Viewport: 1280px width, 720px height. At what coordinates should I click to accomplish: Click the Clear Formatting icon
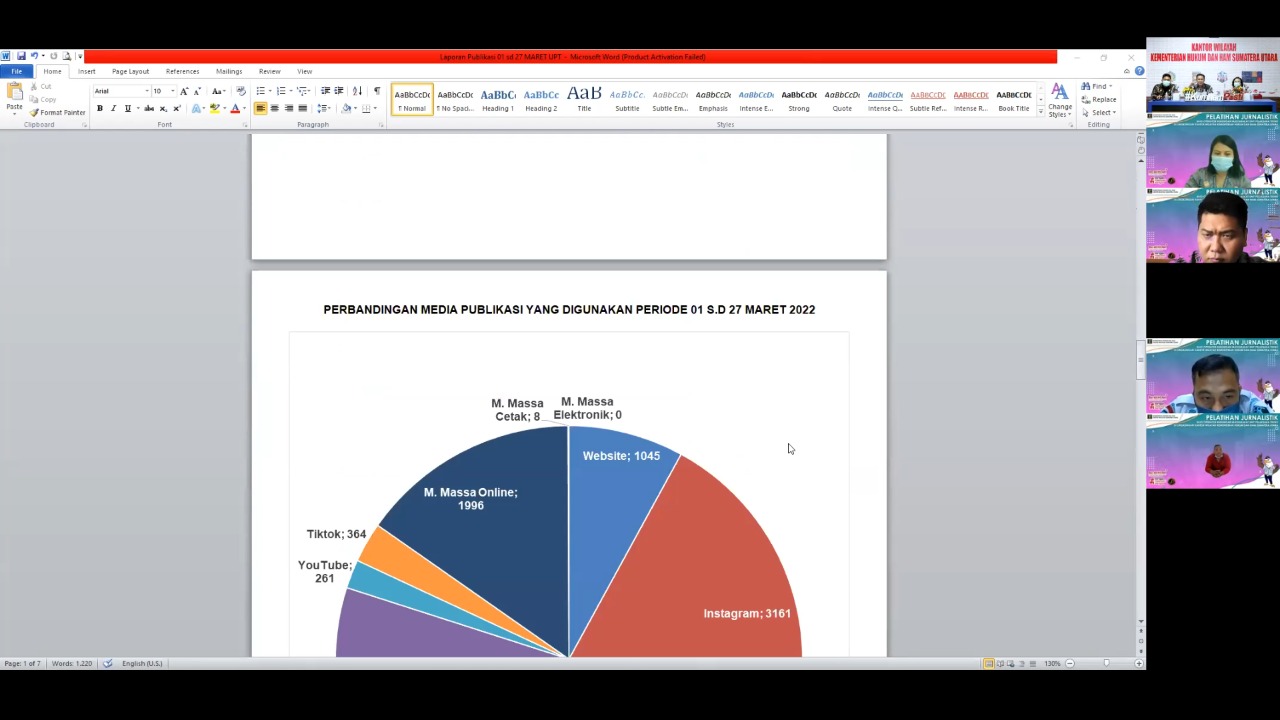coord(241,91)
